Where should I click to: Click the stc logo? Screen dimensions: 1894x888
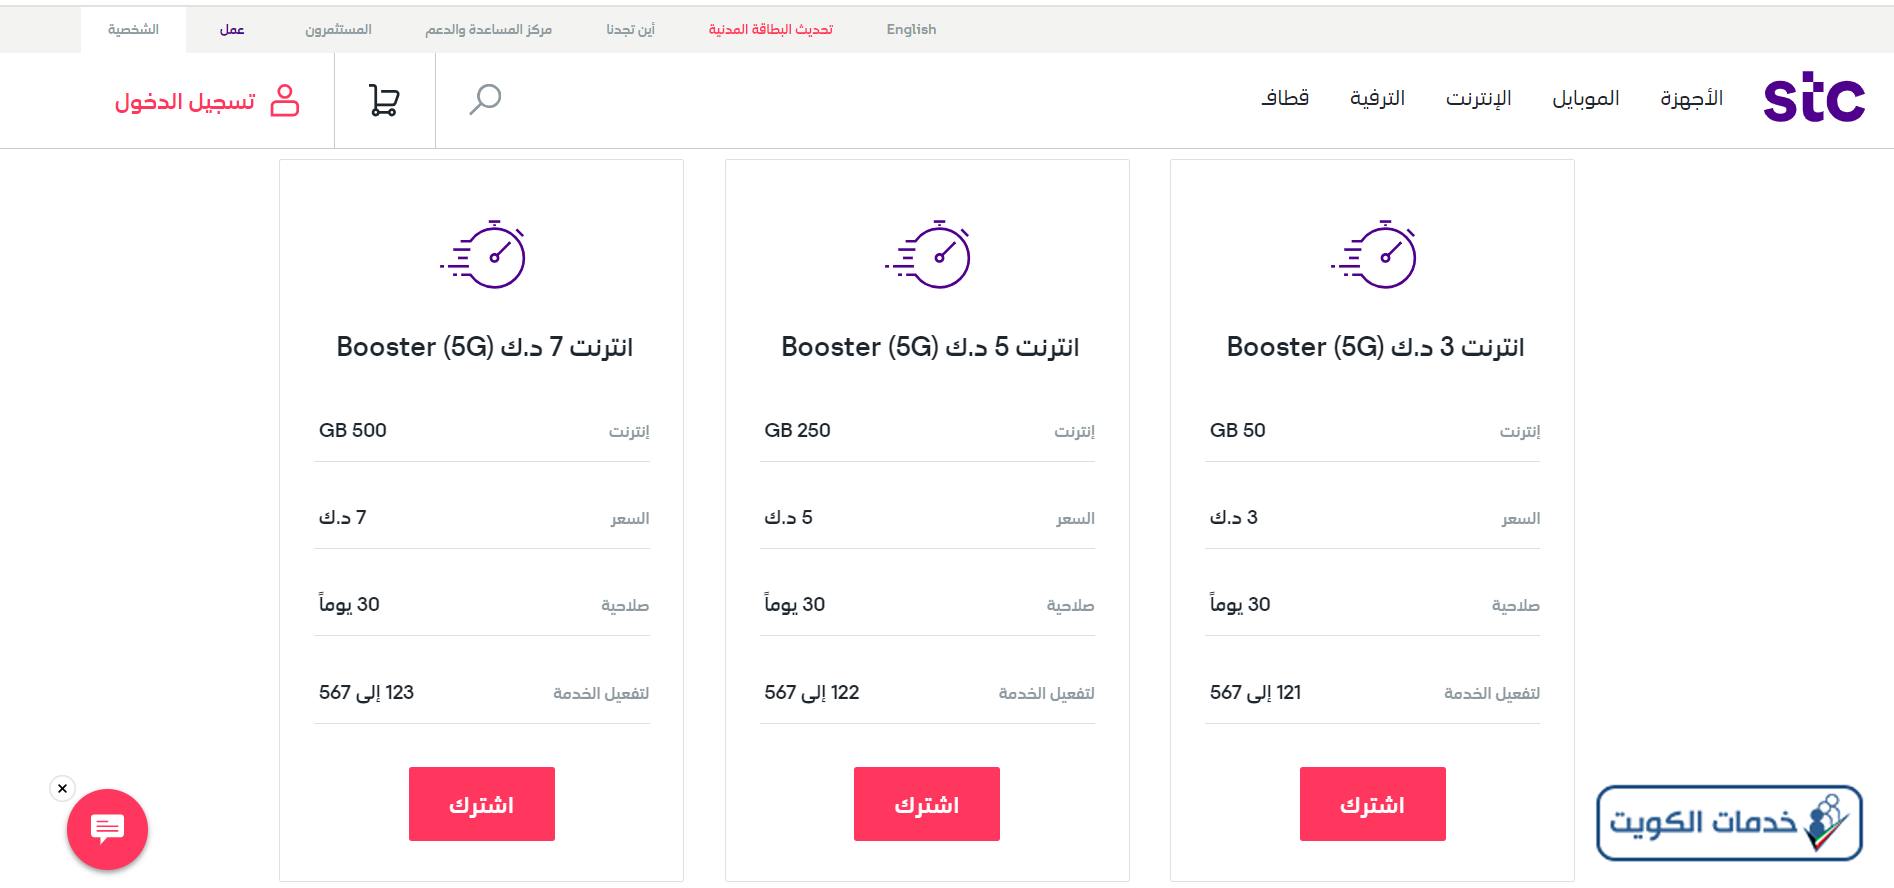pyautogui.click(x=1814, y=97)
